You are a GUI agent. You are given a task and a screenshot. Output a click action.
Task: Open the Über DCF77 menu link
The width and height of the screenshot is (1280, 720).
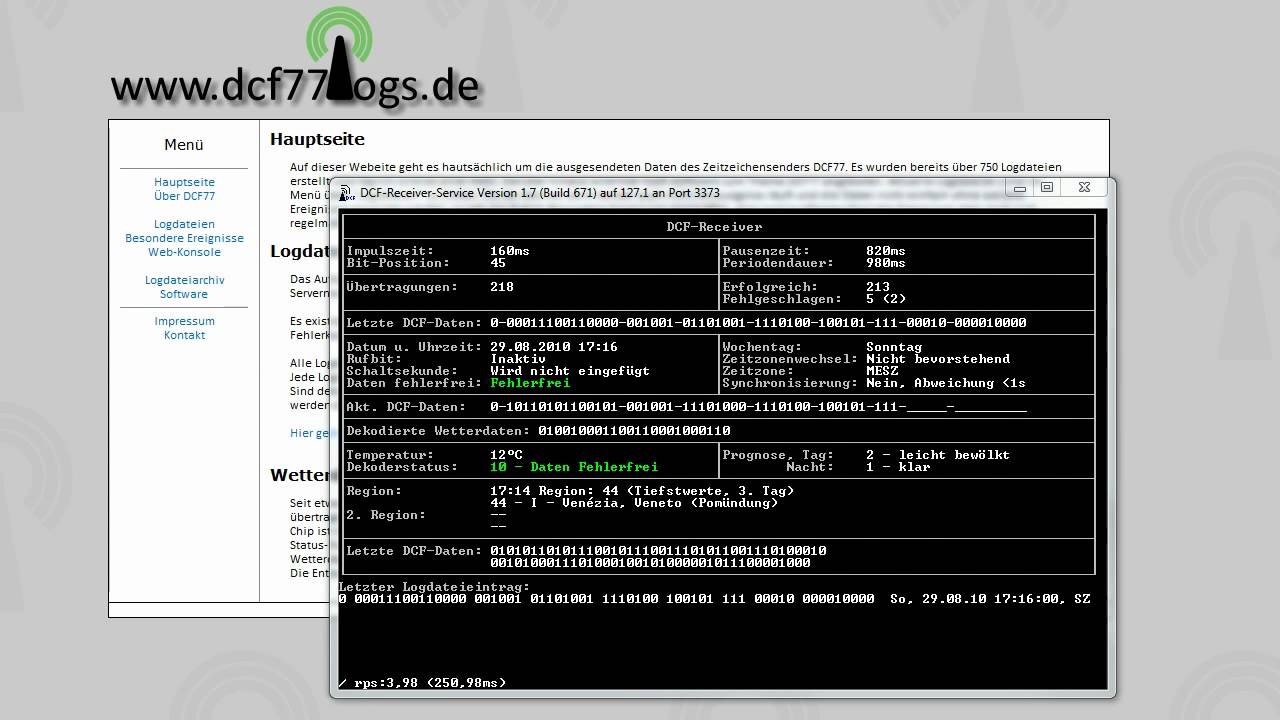click(184, 196)
